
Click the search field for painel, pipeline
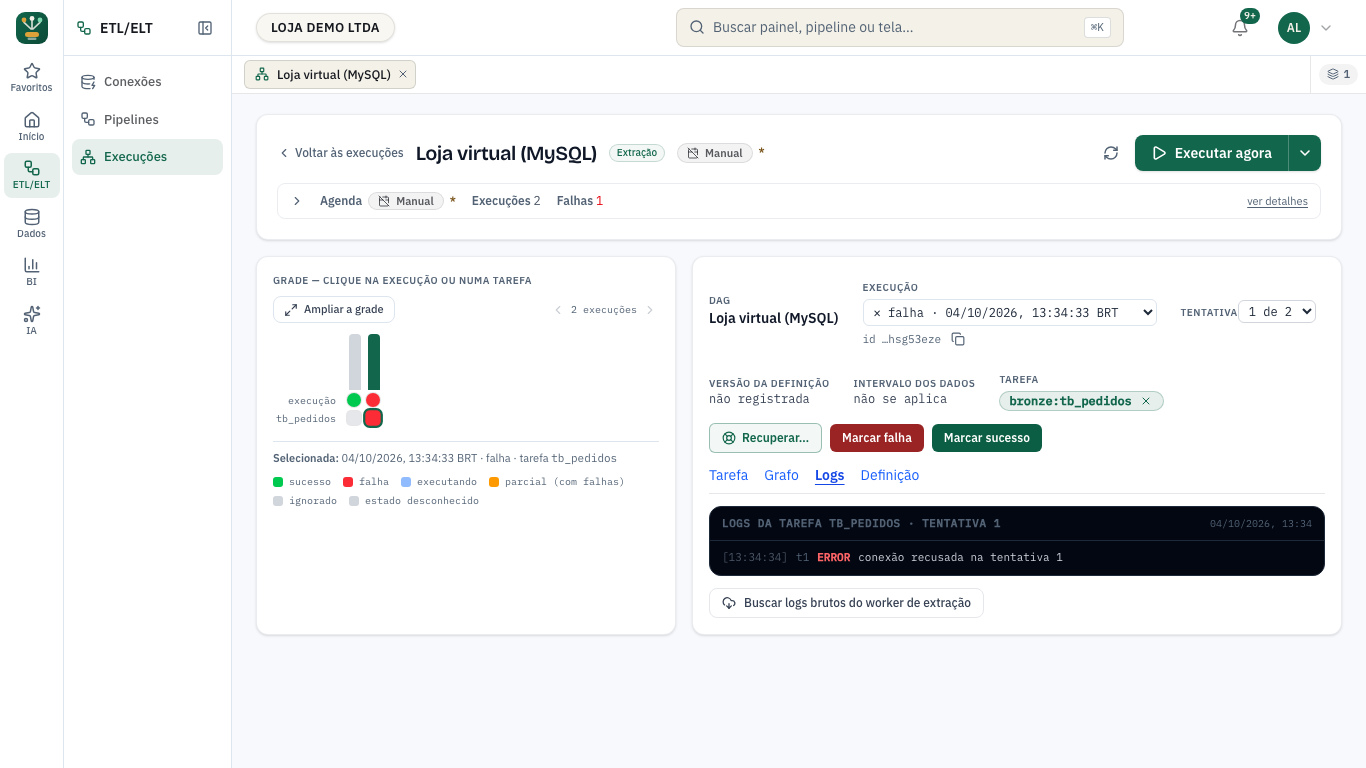pyautogui.click(x=900, y=28)
